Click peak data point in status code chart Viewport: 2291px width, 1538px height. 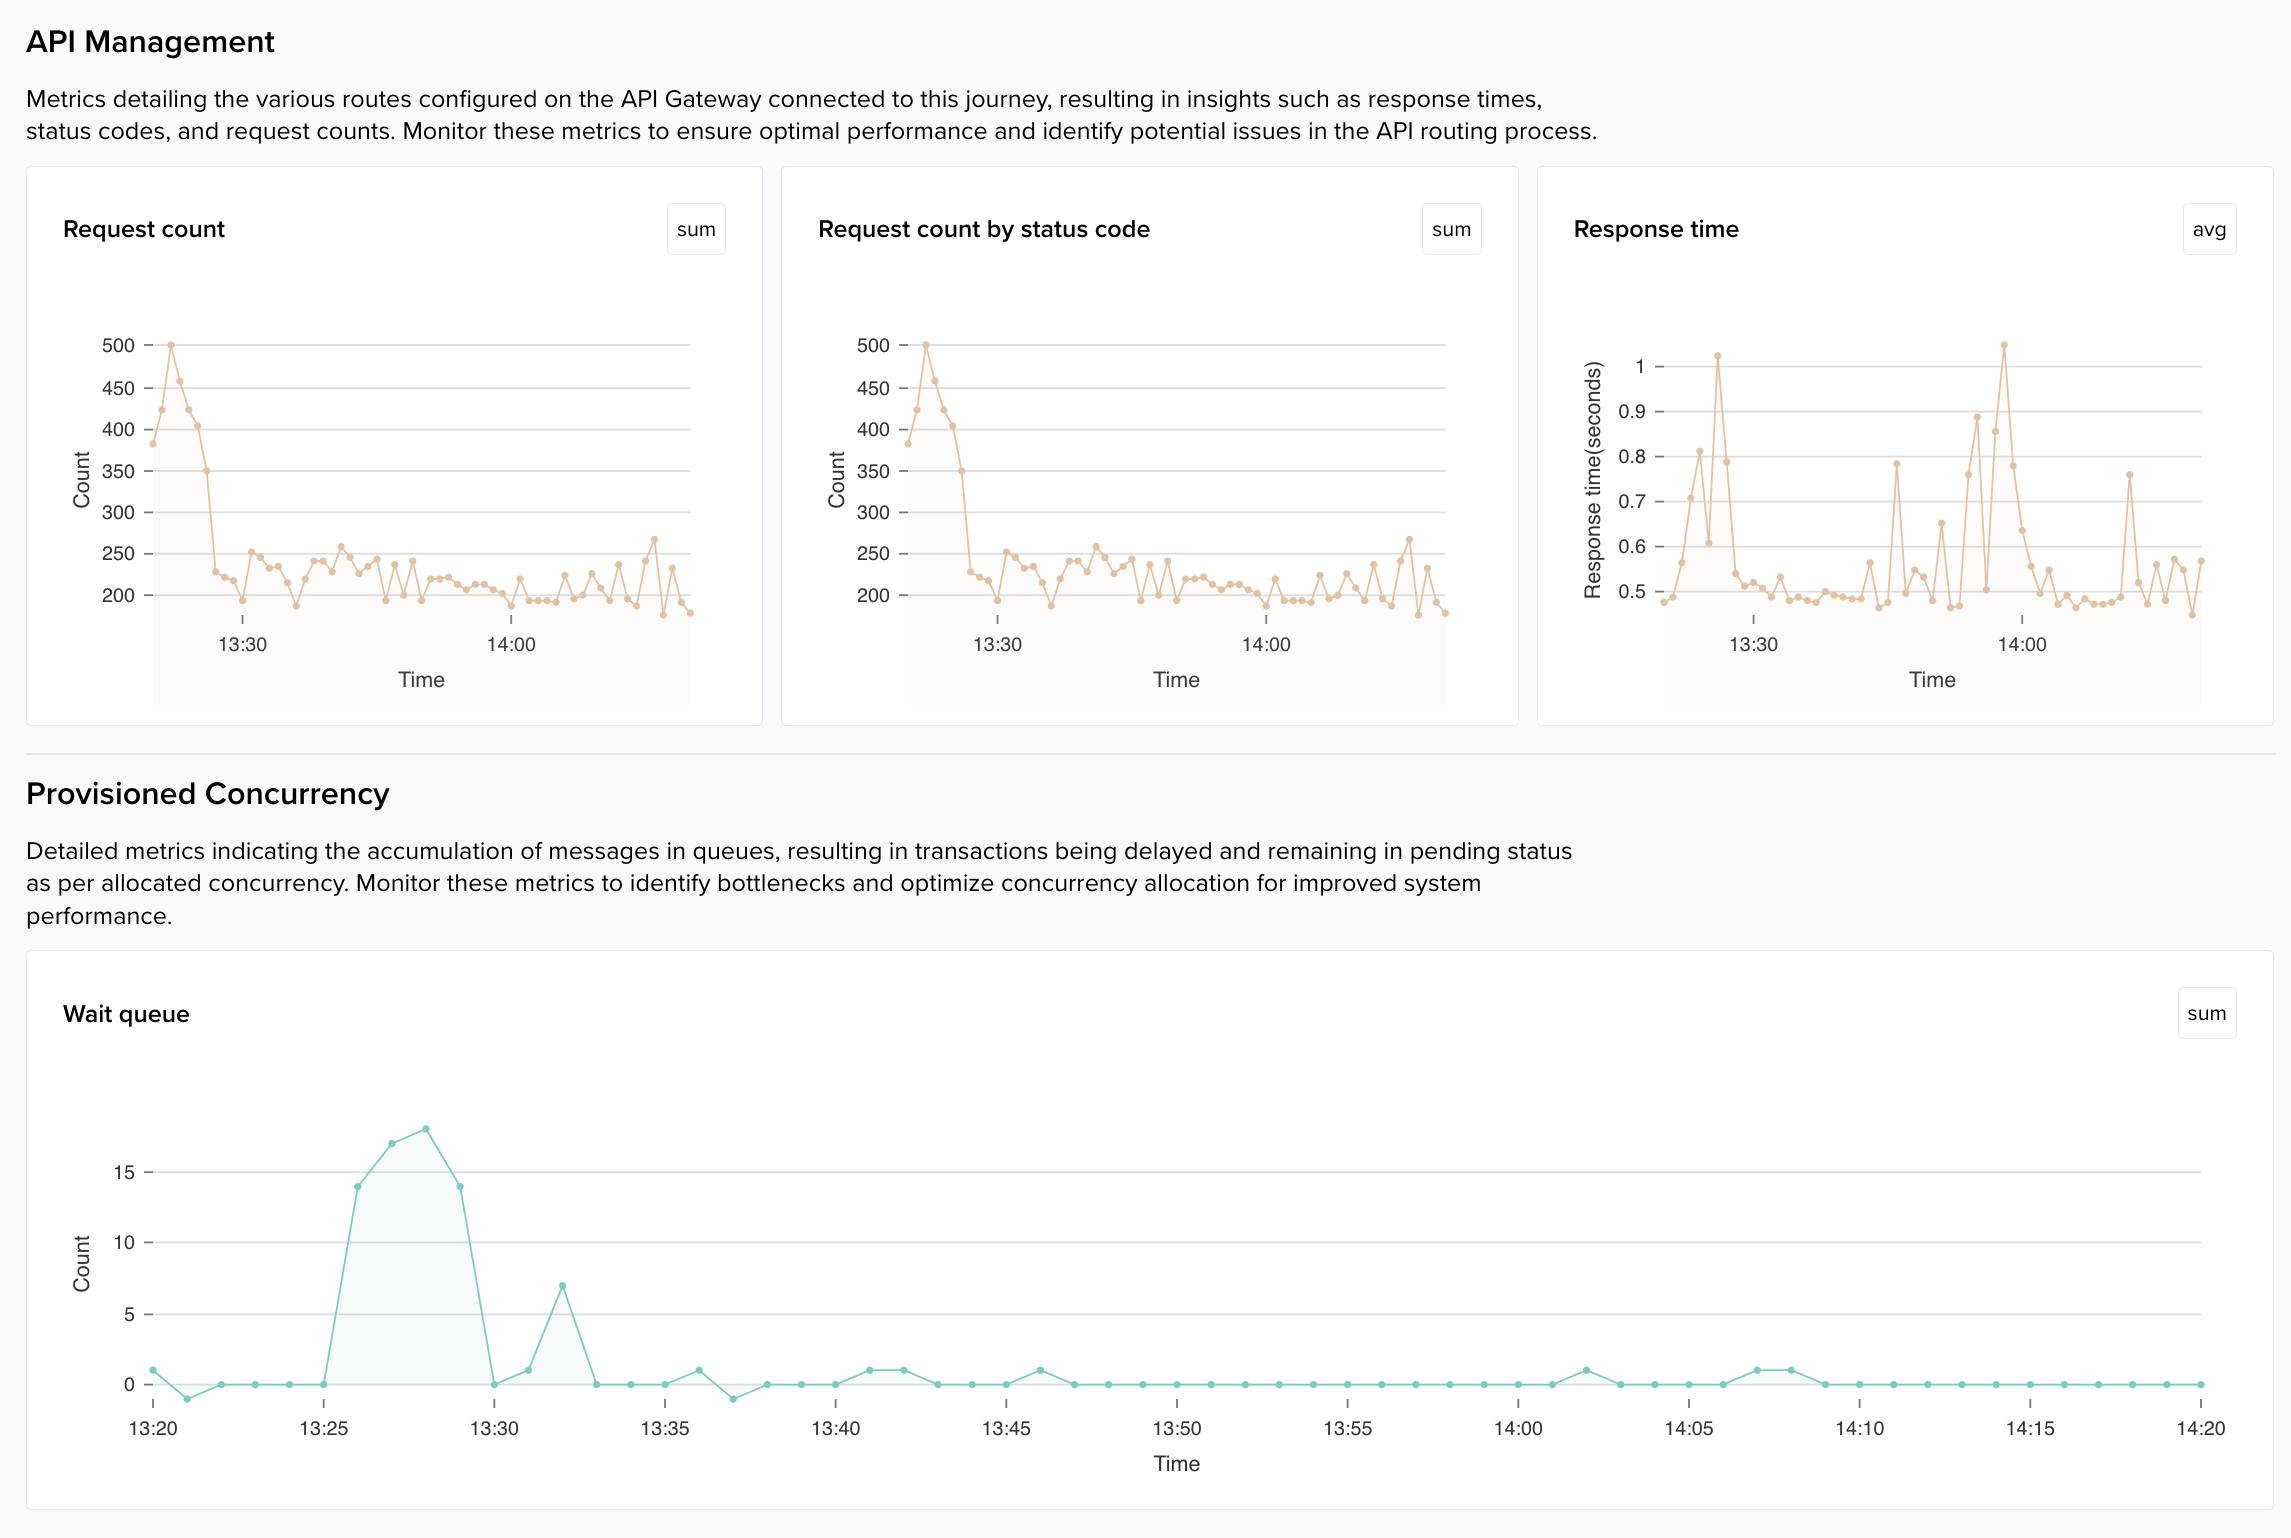point(926,345)
